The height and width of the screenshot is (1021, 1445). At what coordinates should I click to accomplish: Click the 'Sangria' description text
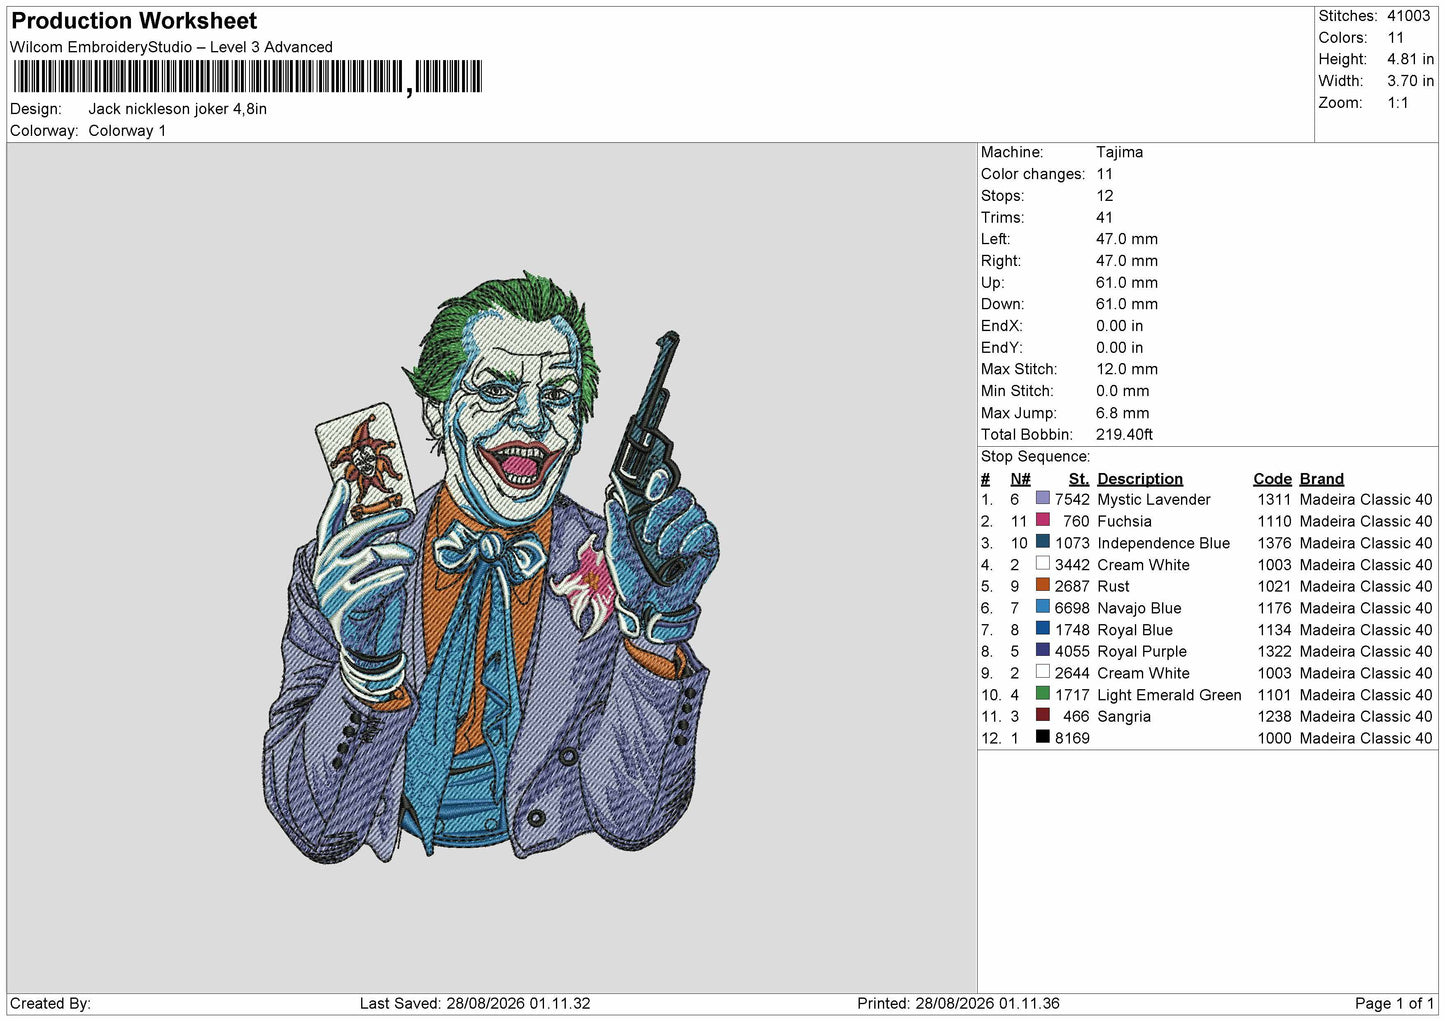tap(1124, 716)
